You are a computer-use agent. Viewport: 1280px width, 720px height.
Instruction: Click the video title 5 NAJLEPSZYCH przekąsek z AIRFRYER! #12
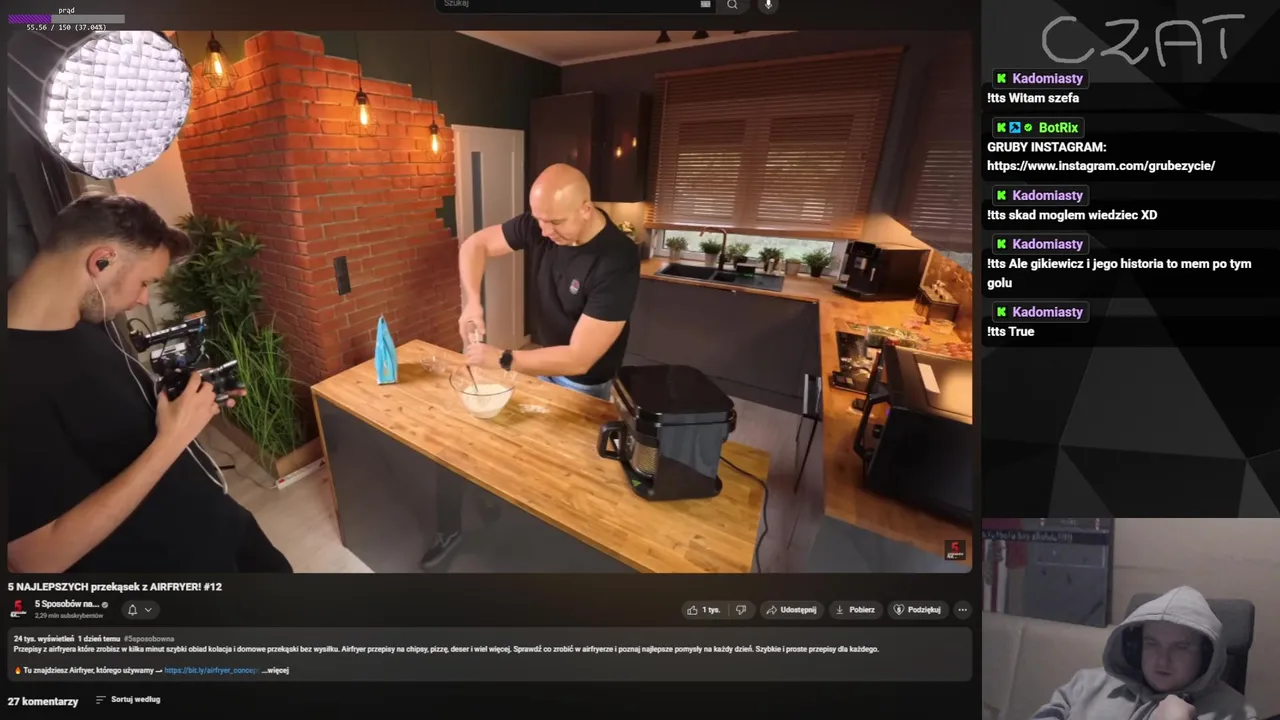coord(115,587)
